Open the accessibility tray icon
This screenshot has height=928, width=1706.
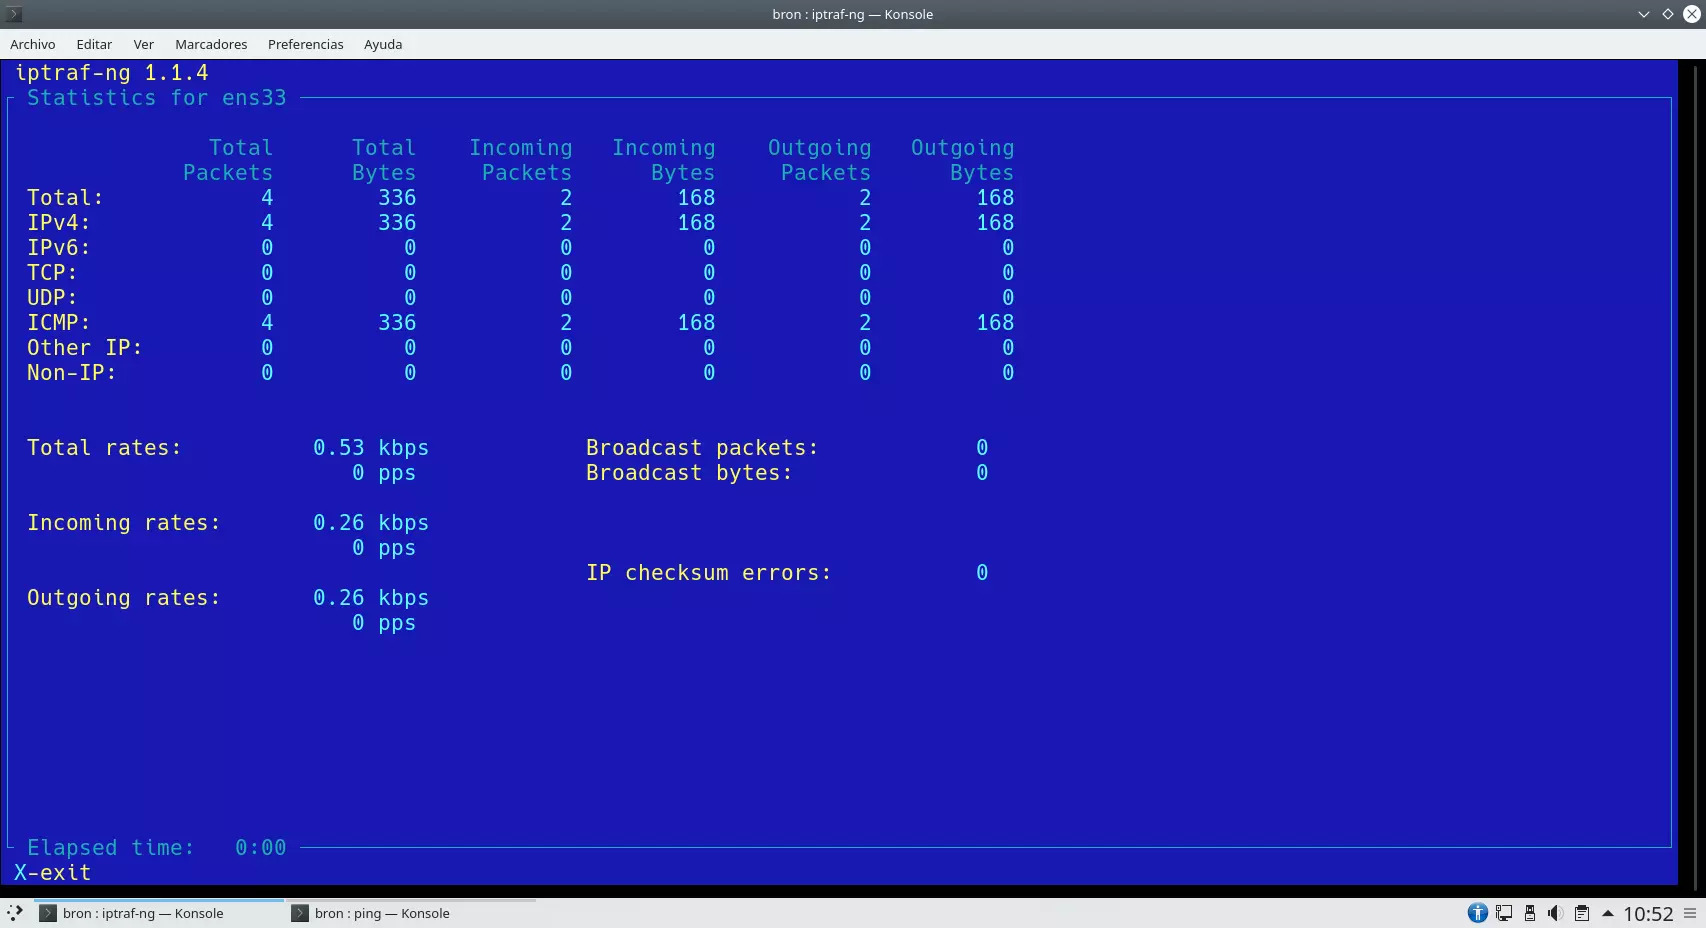click(1477, 913)
